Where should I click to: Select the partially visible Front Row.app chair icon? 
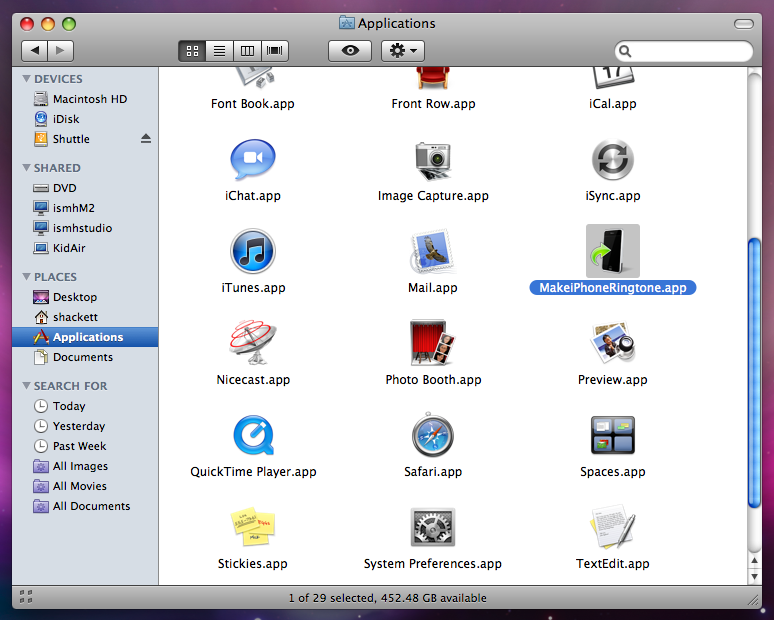pos(433,78)
